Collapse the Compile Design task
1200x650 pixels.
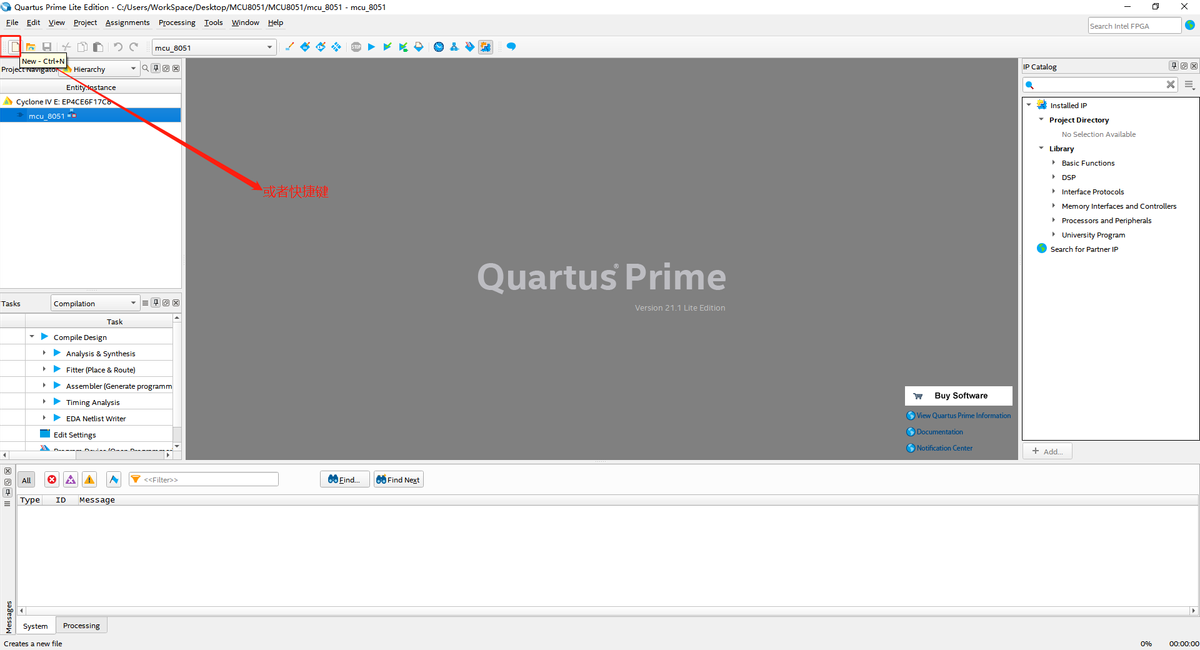(32, 337)
